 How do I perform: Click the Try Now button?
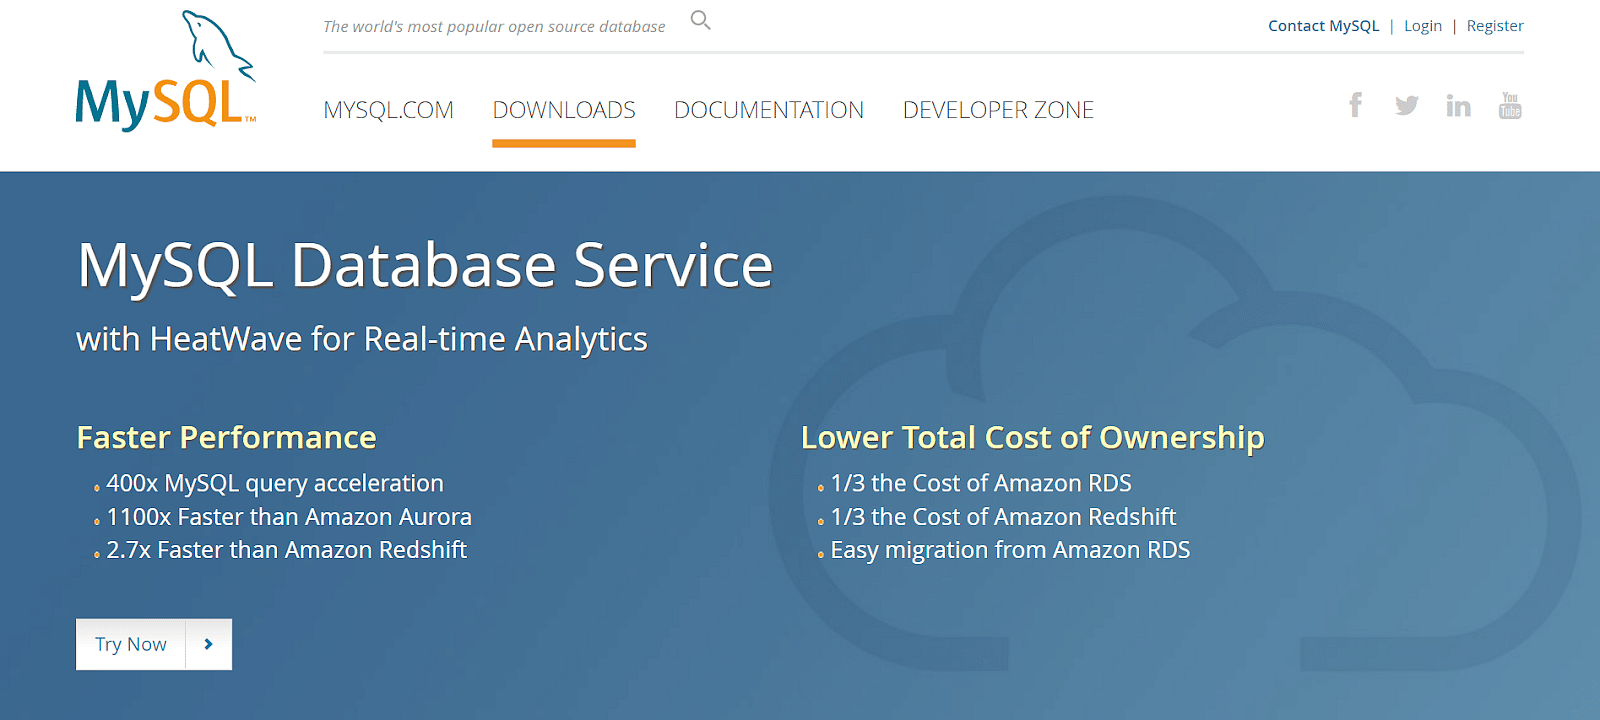click(154, 644)
